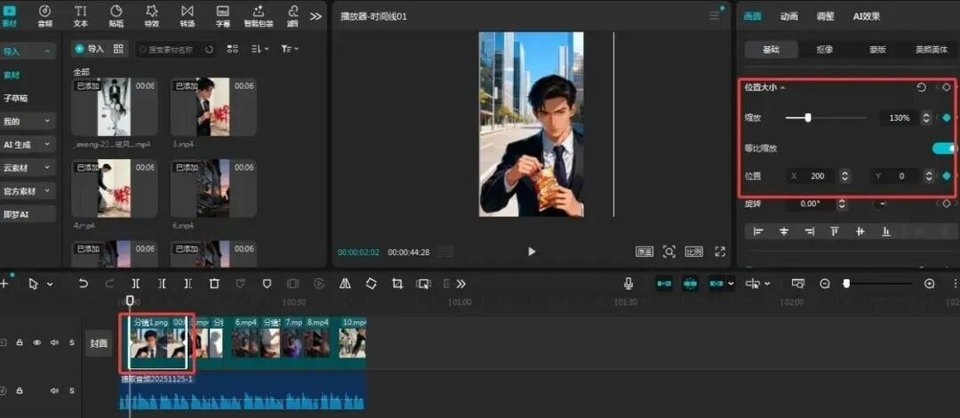Open 即梦AI in the sidebar
This screenshot has height=418, width=960.
pos(28,214)
